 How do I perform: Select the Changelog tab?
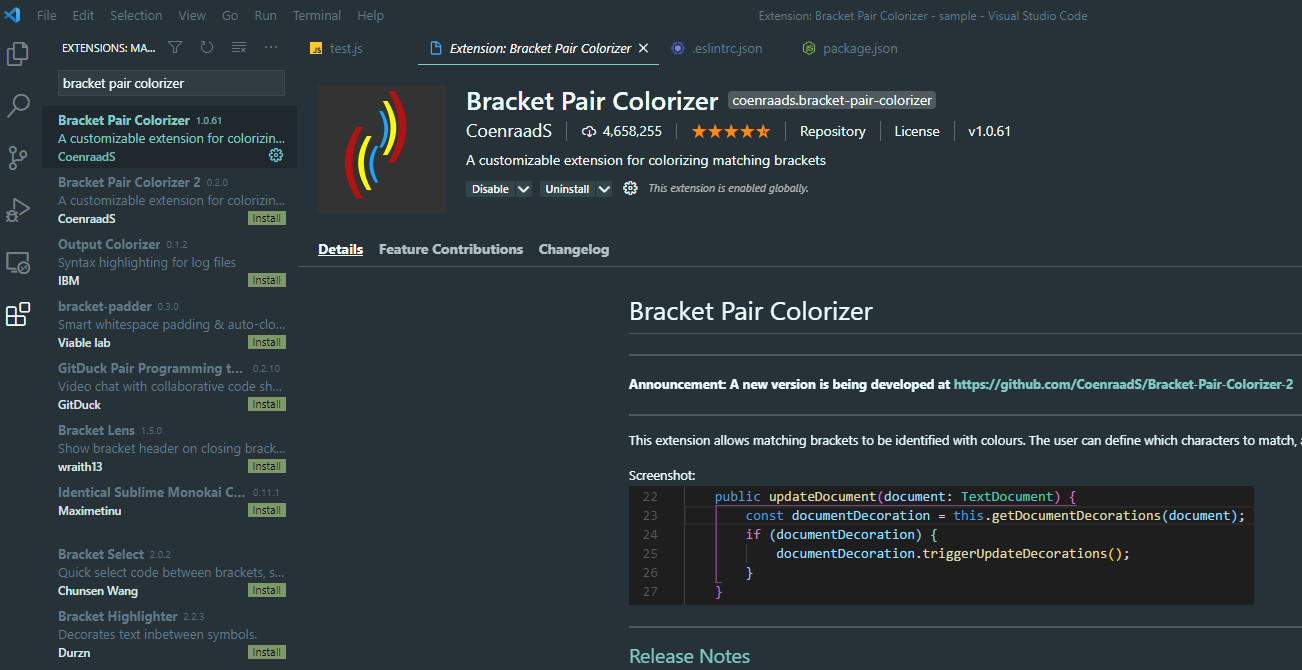click(574, 249)
